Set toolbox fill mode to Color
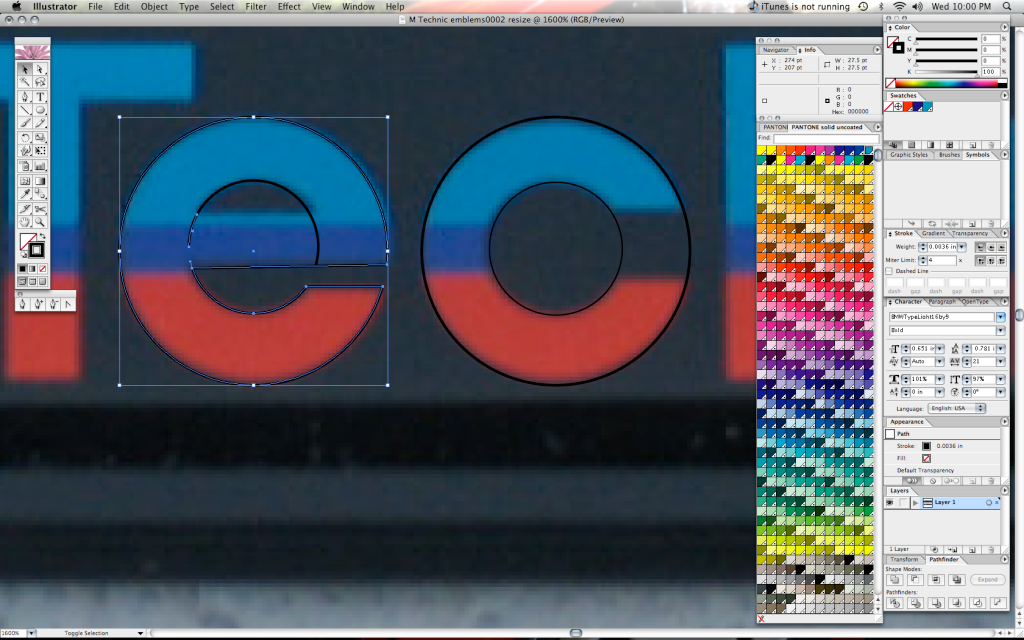 tap(22, 268)
